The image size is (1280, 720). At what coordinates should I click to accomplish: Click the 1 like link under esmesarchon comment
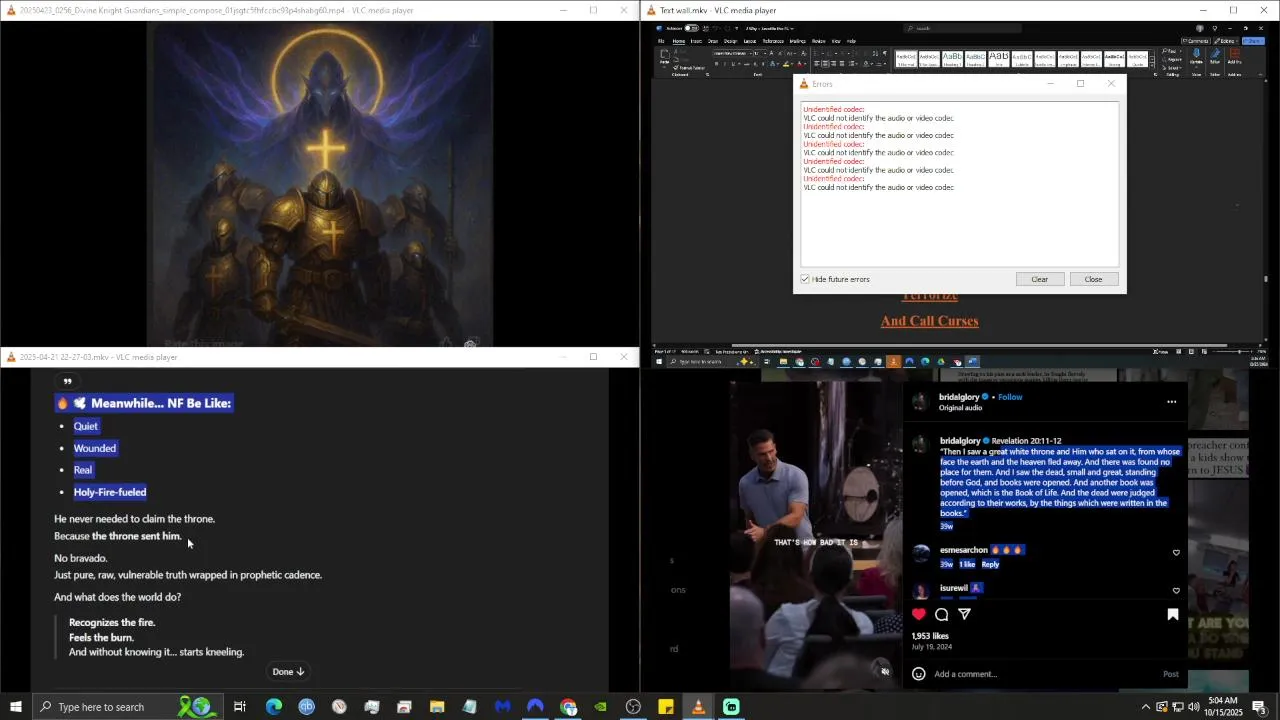[x=967, y=564]
